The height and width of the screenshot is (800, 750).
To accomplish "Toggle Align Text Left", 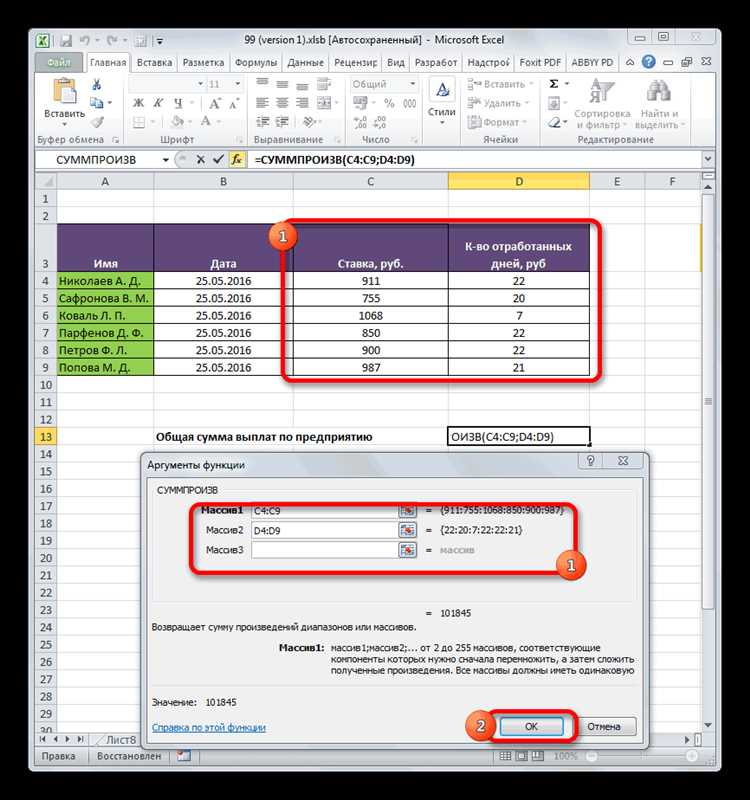I will 262,103.
